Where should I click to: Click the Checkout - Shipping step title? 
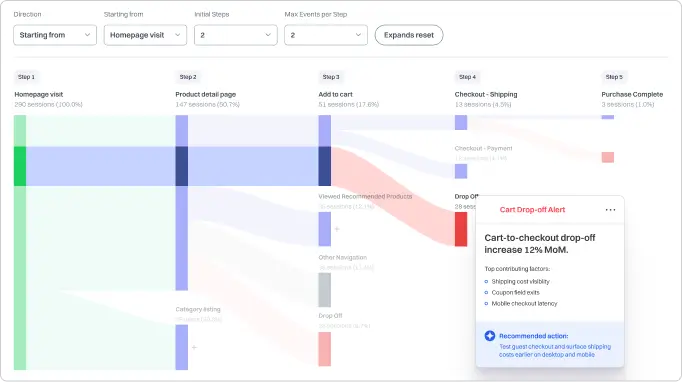tap(486, 94)
